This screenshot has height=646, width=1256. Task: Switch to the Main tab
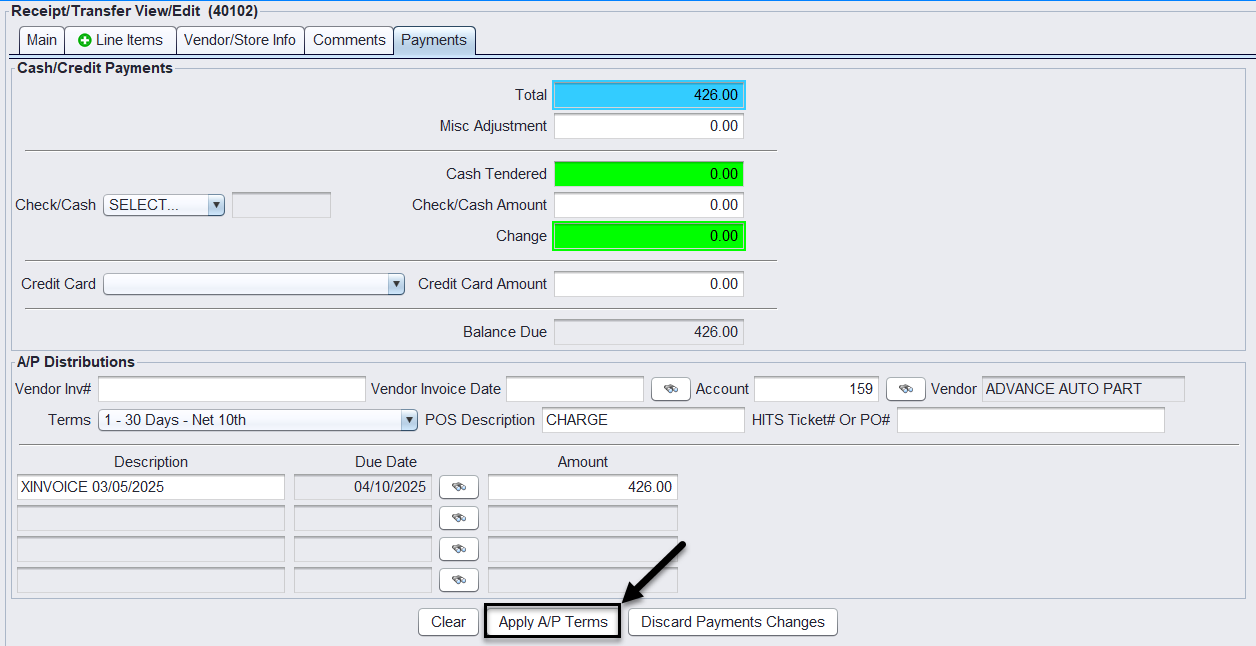42,41
